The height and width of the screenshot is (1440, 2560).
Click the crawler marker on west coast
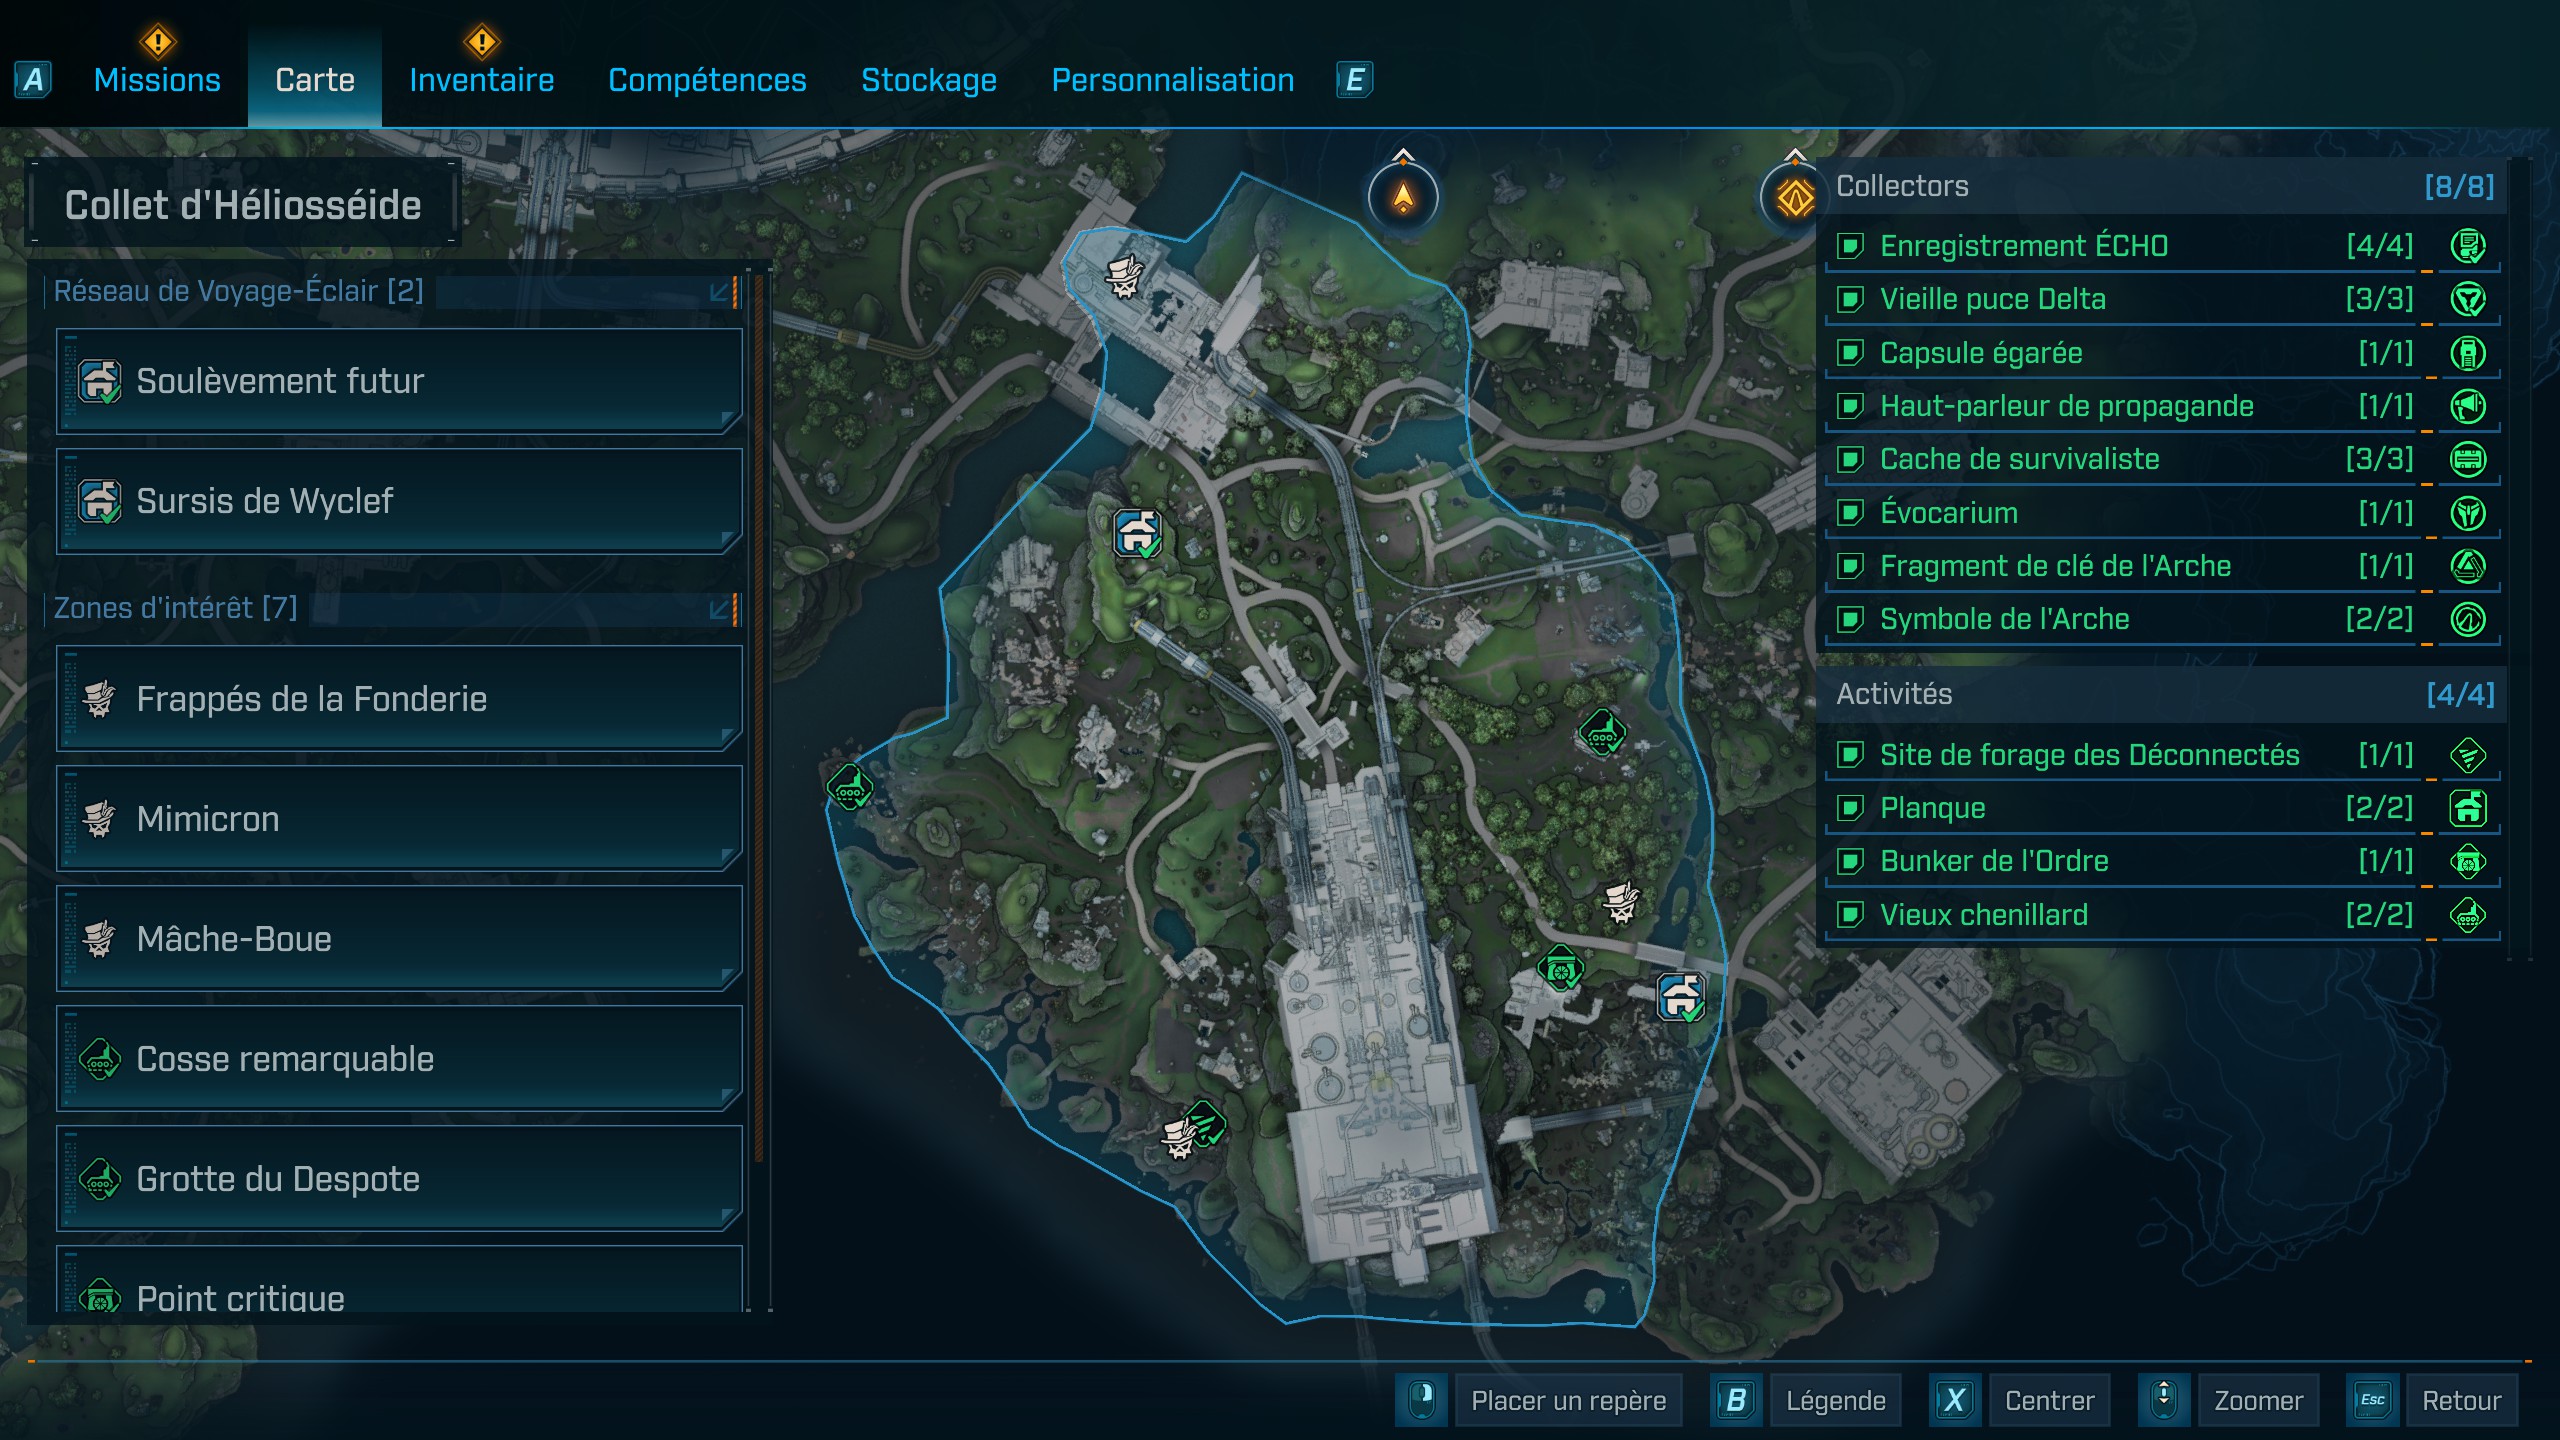(x=850, y=787)
